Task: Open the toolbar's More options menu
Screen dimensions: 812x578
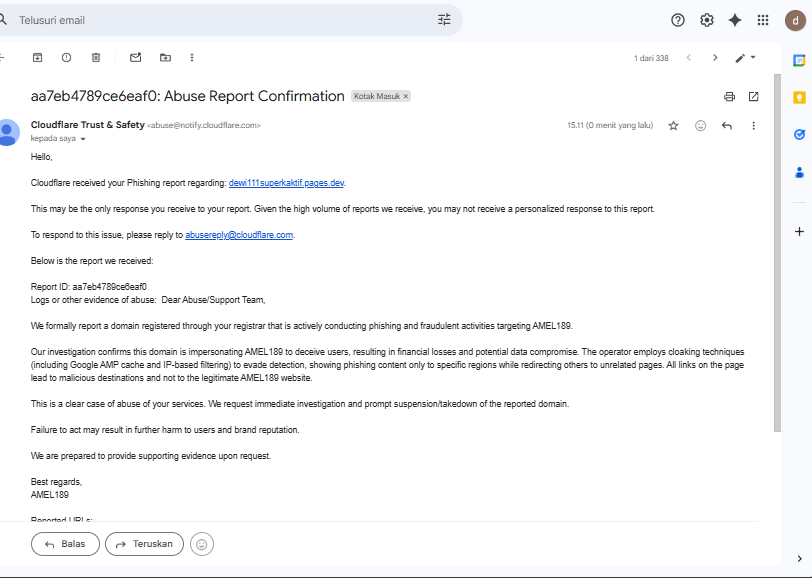Action: click(192, 57)
